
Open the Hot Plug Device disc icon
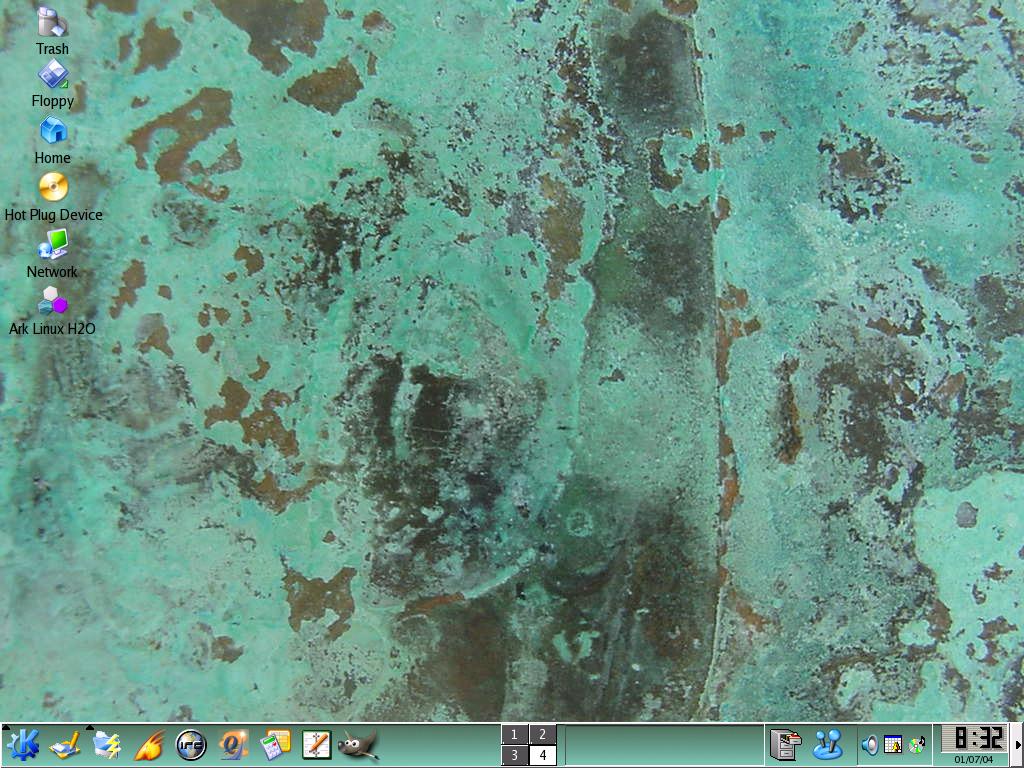point(53,187)
